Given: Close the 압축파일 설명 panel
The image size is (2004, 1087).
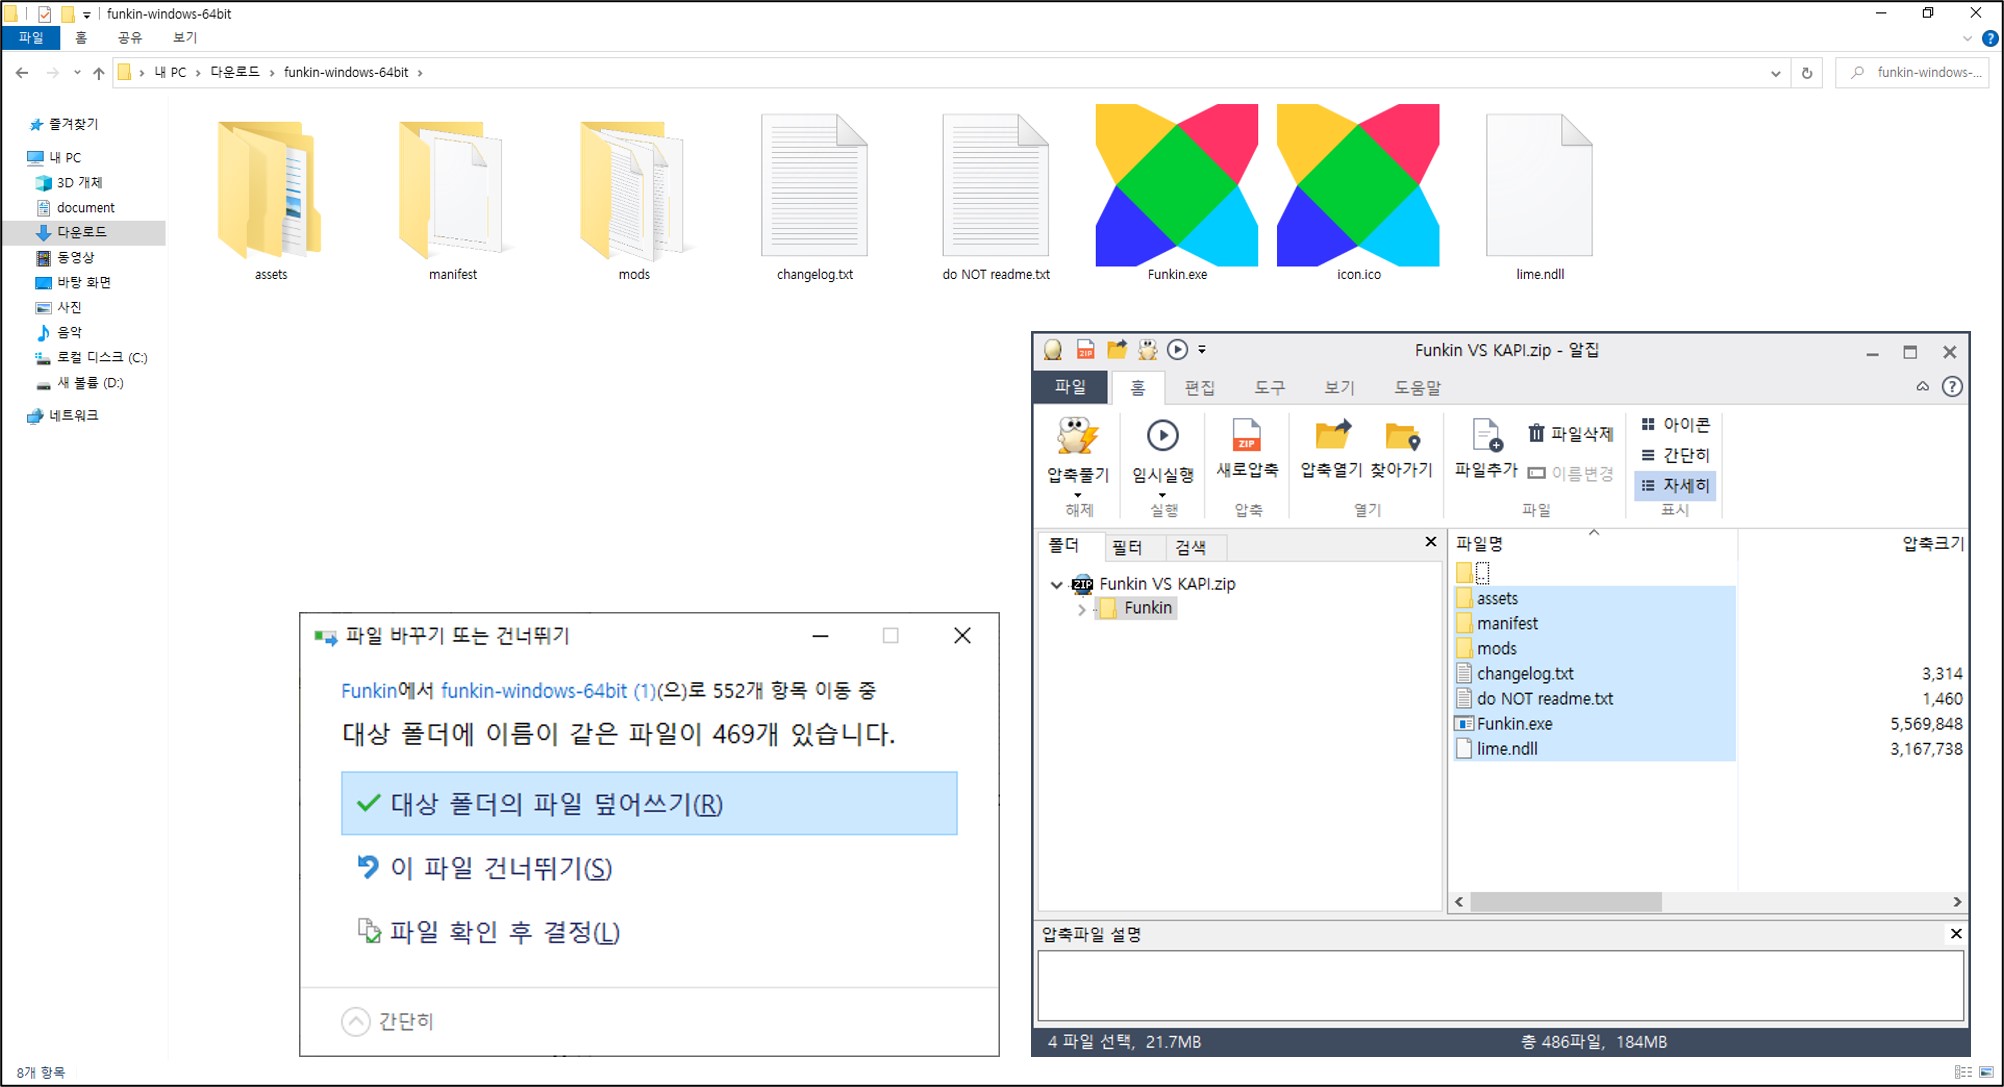Looking at the screenshot, I should pos(1955,933).
